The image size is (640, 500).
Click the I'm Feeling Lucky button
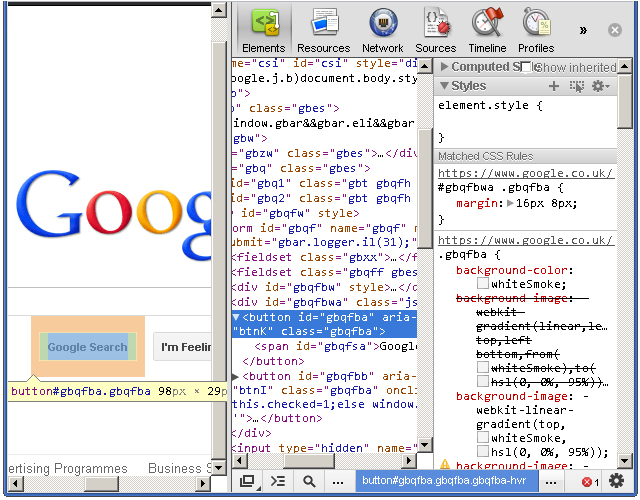pos(182,347)
